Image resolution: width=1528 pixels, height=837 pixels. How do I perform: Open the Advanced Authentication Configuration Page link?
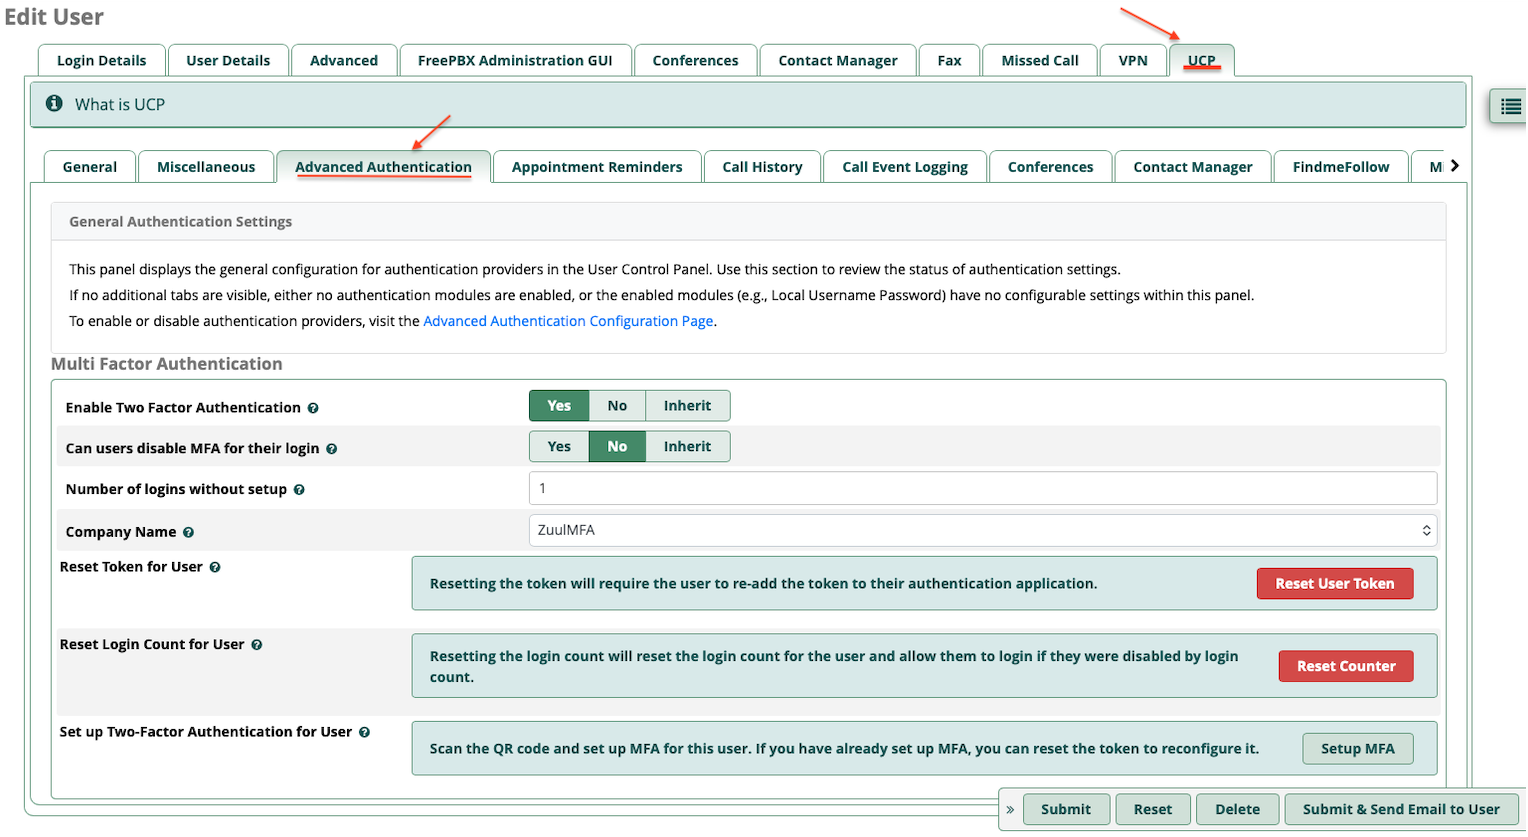(568, 321)
